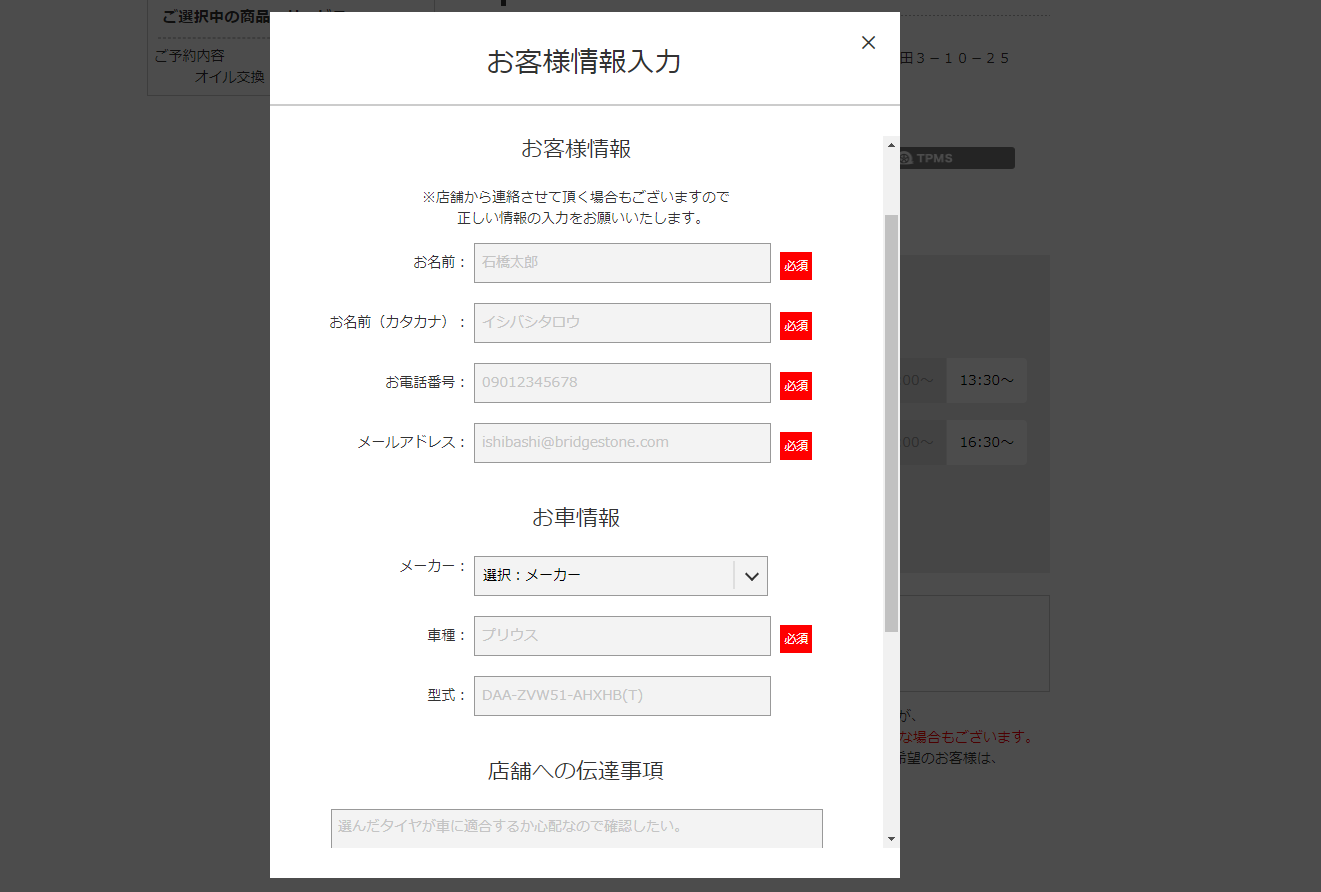The width and height of the screenshot is (1321, 892).
Task: Click the 店舗への伝達事項 text area
Action: click(x=576, y=828)
